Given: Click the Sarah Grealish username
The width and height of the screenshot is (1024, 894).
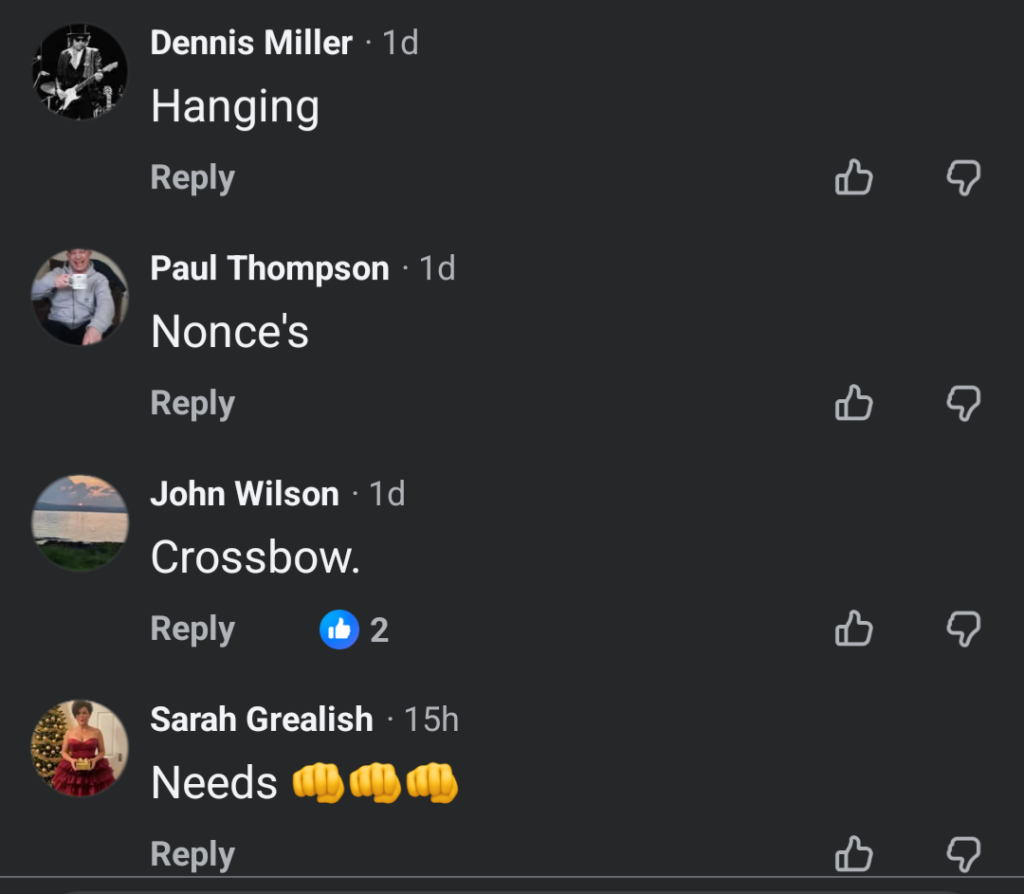Looking at the screenshot, I should (261, 719).
